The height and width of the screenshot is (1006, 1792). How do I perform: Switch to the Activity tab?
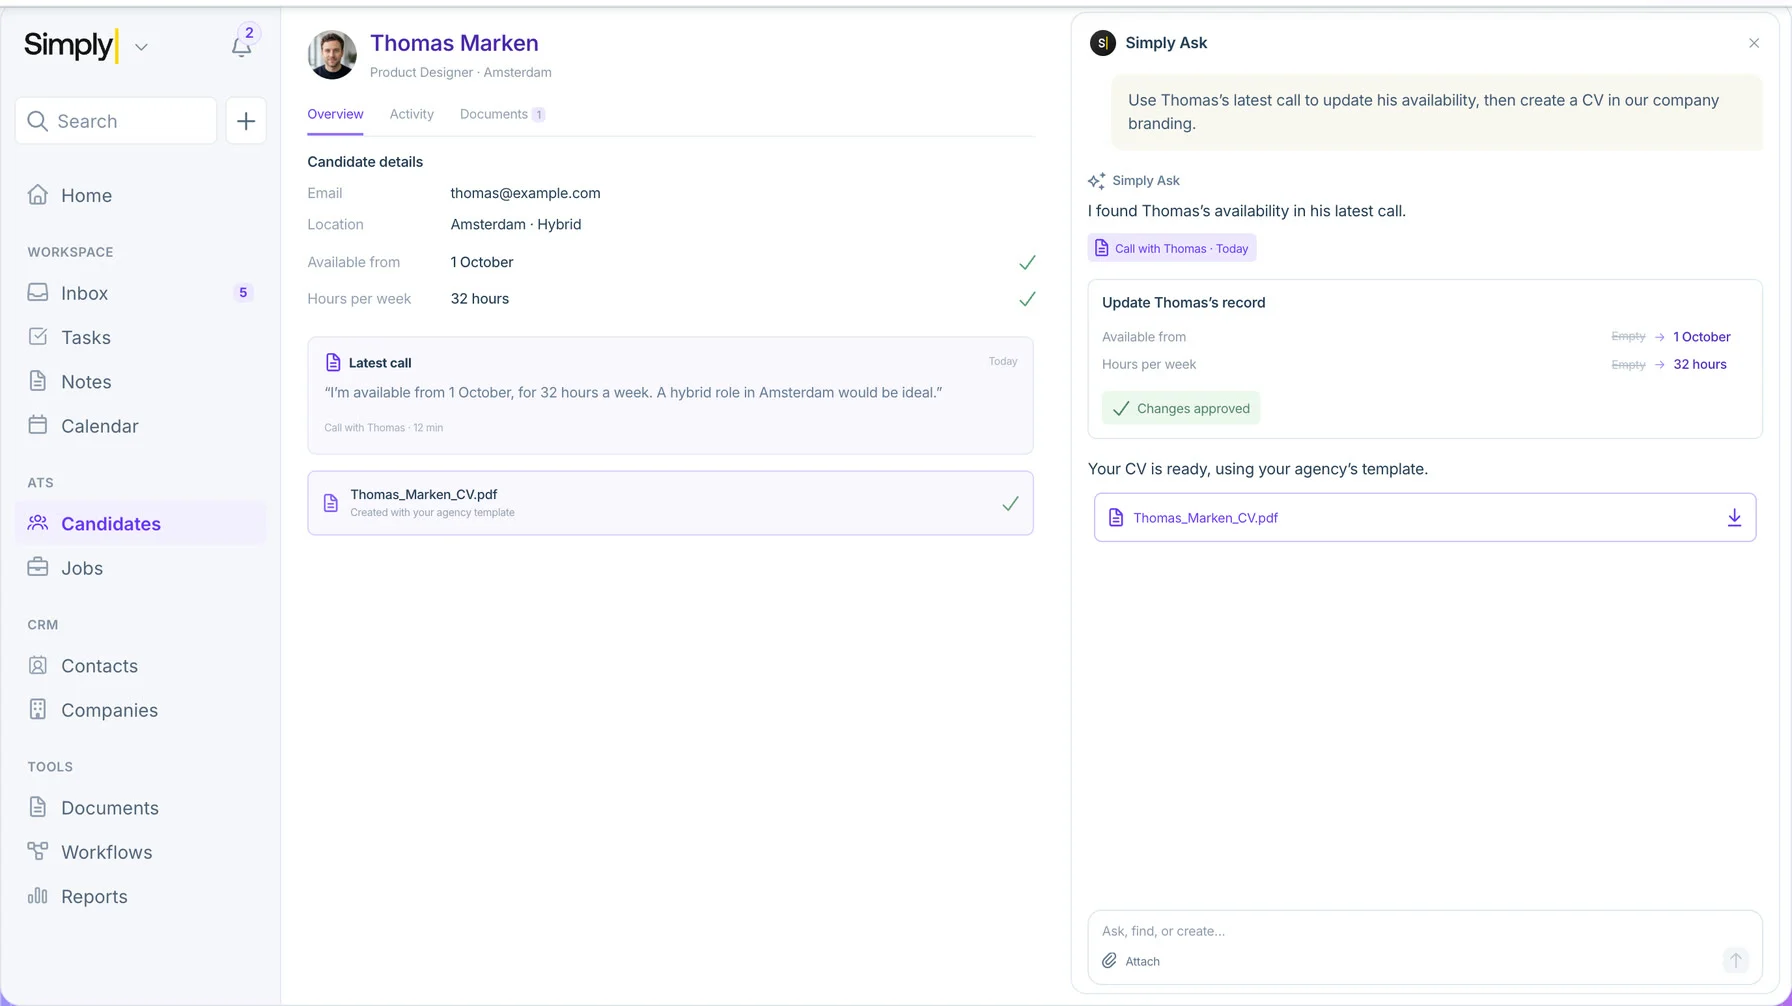(x=412, y=114)
